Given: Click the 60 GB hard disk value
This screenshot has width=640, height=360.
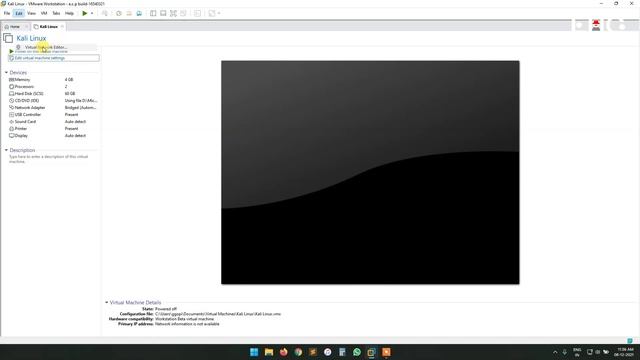Looking at the screenshot, I should pos(70,93).
